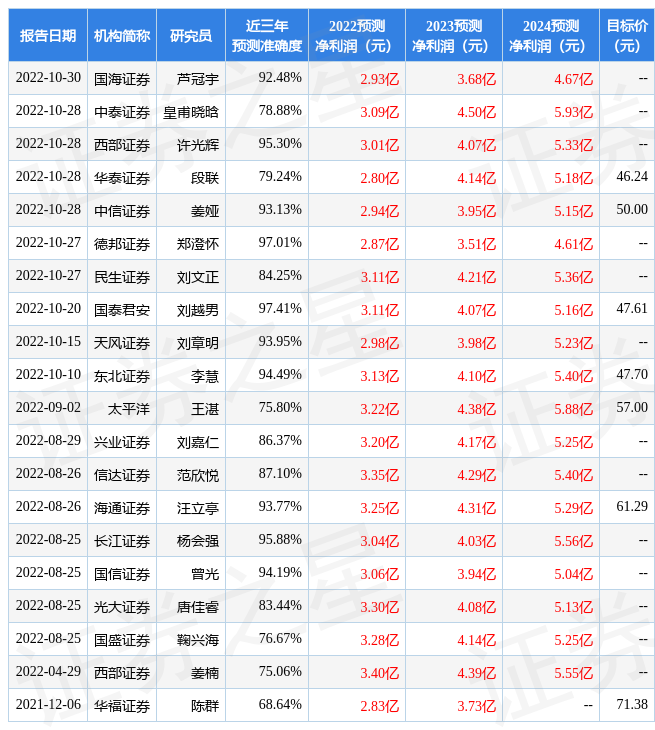The height and width of the screenshot is (730, 655).
Task: Click the 92.48% accuracy value
Action: coord(280,78)
